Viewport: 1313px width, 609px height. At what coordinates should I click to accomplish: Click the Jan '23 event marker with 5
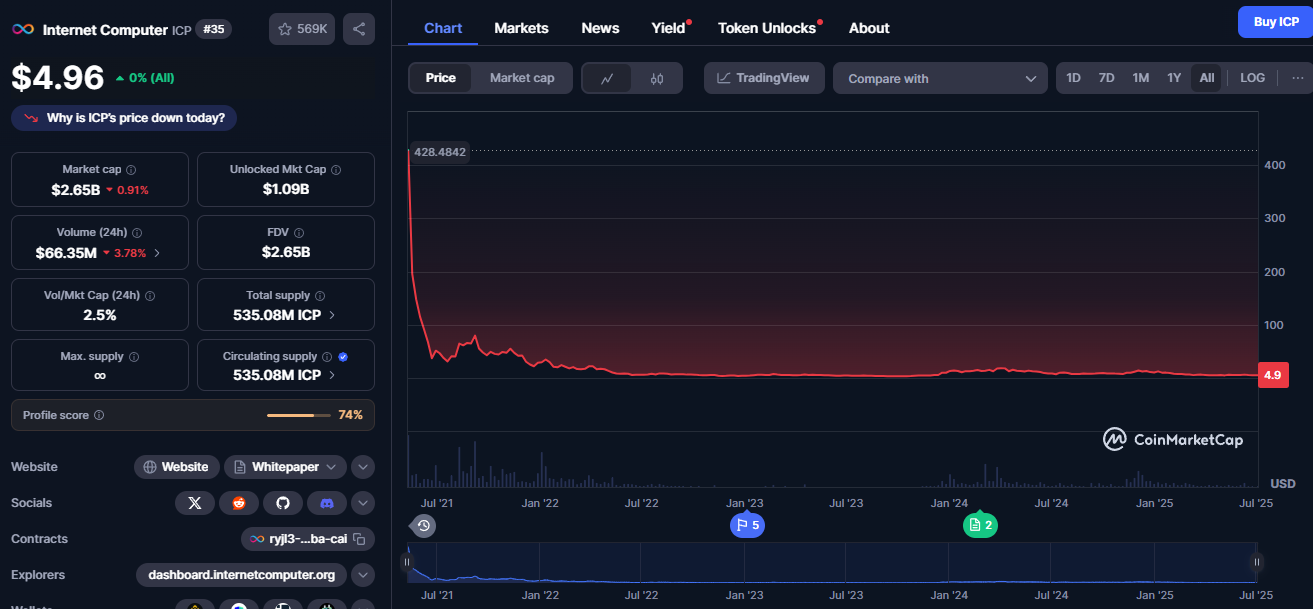tap(747, 525)
